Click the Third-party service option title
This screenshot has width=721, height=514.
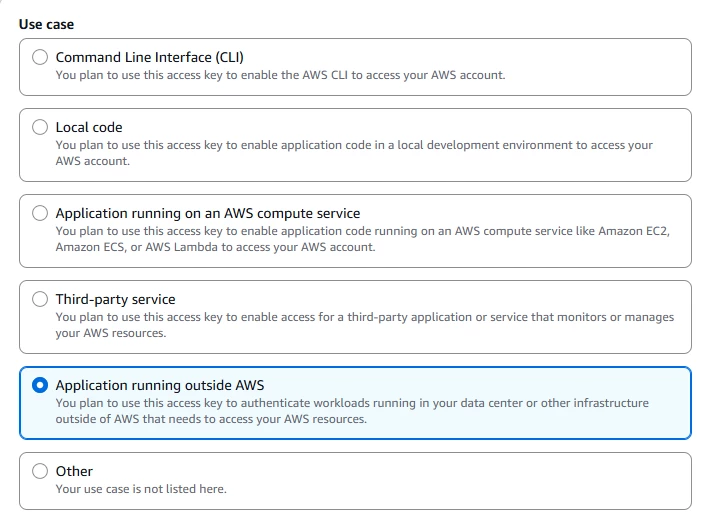[115, 299]
